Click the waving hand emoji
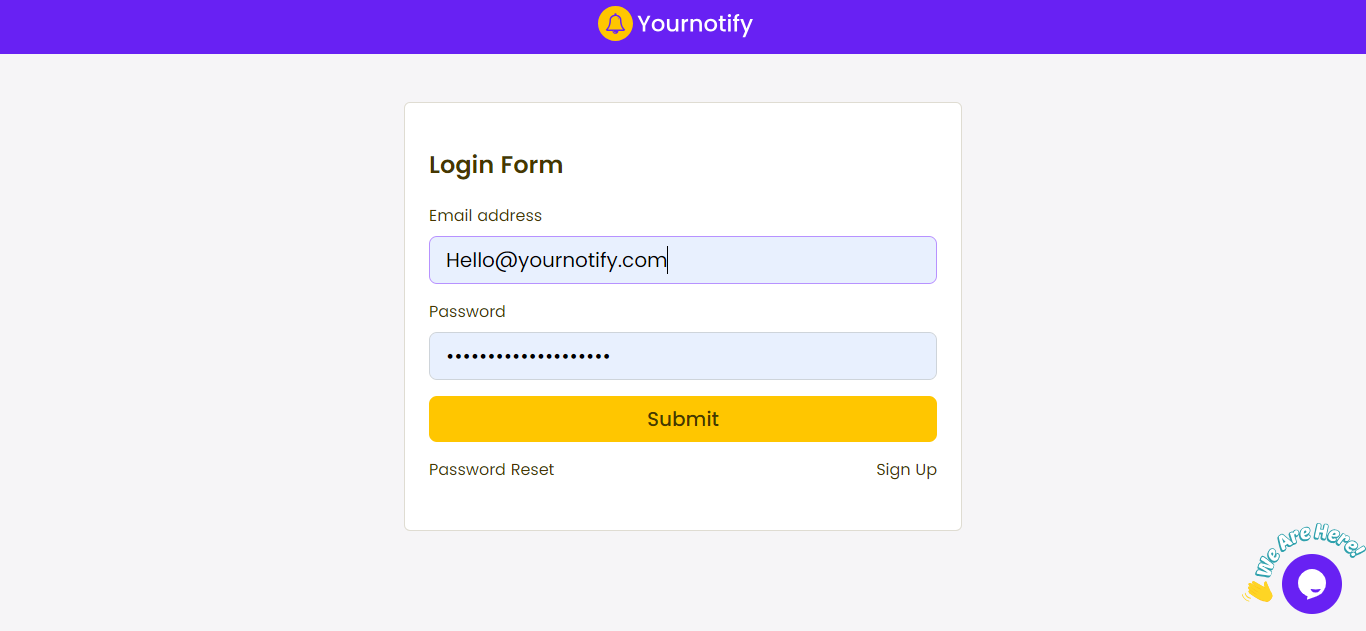Screen dimensions: 1366x631 (1258, 591)
